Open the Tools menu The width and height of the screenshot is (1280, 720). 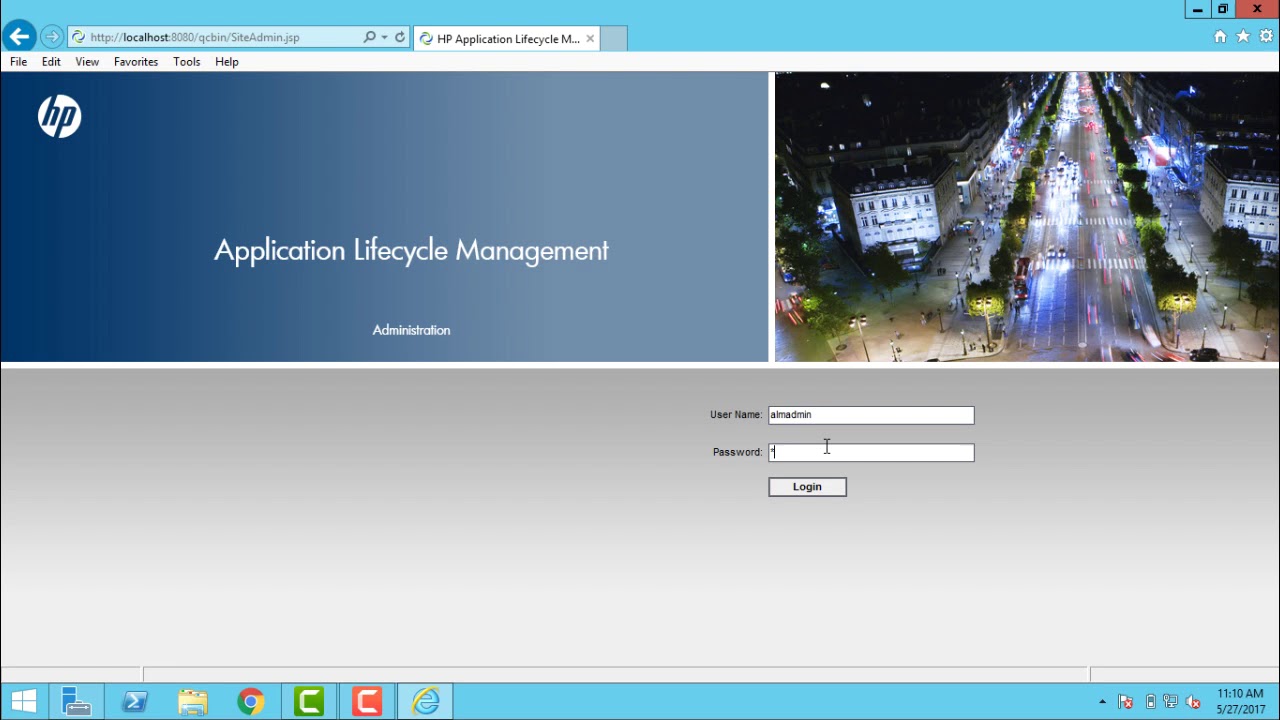coord(187,62)
